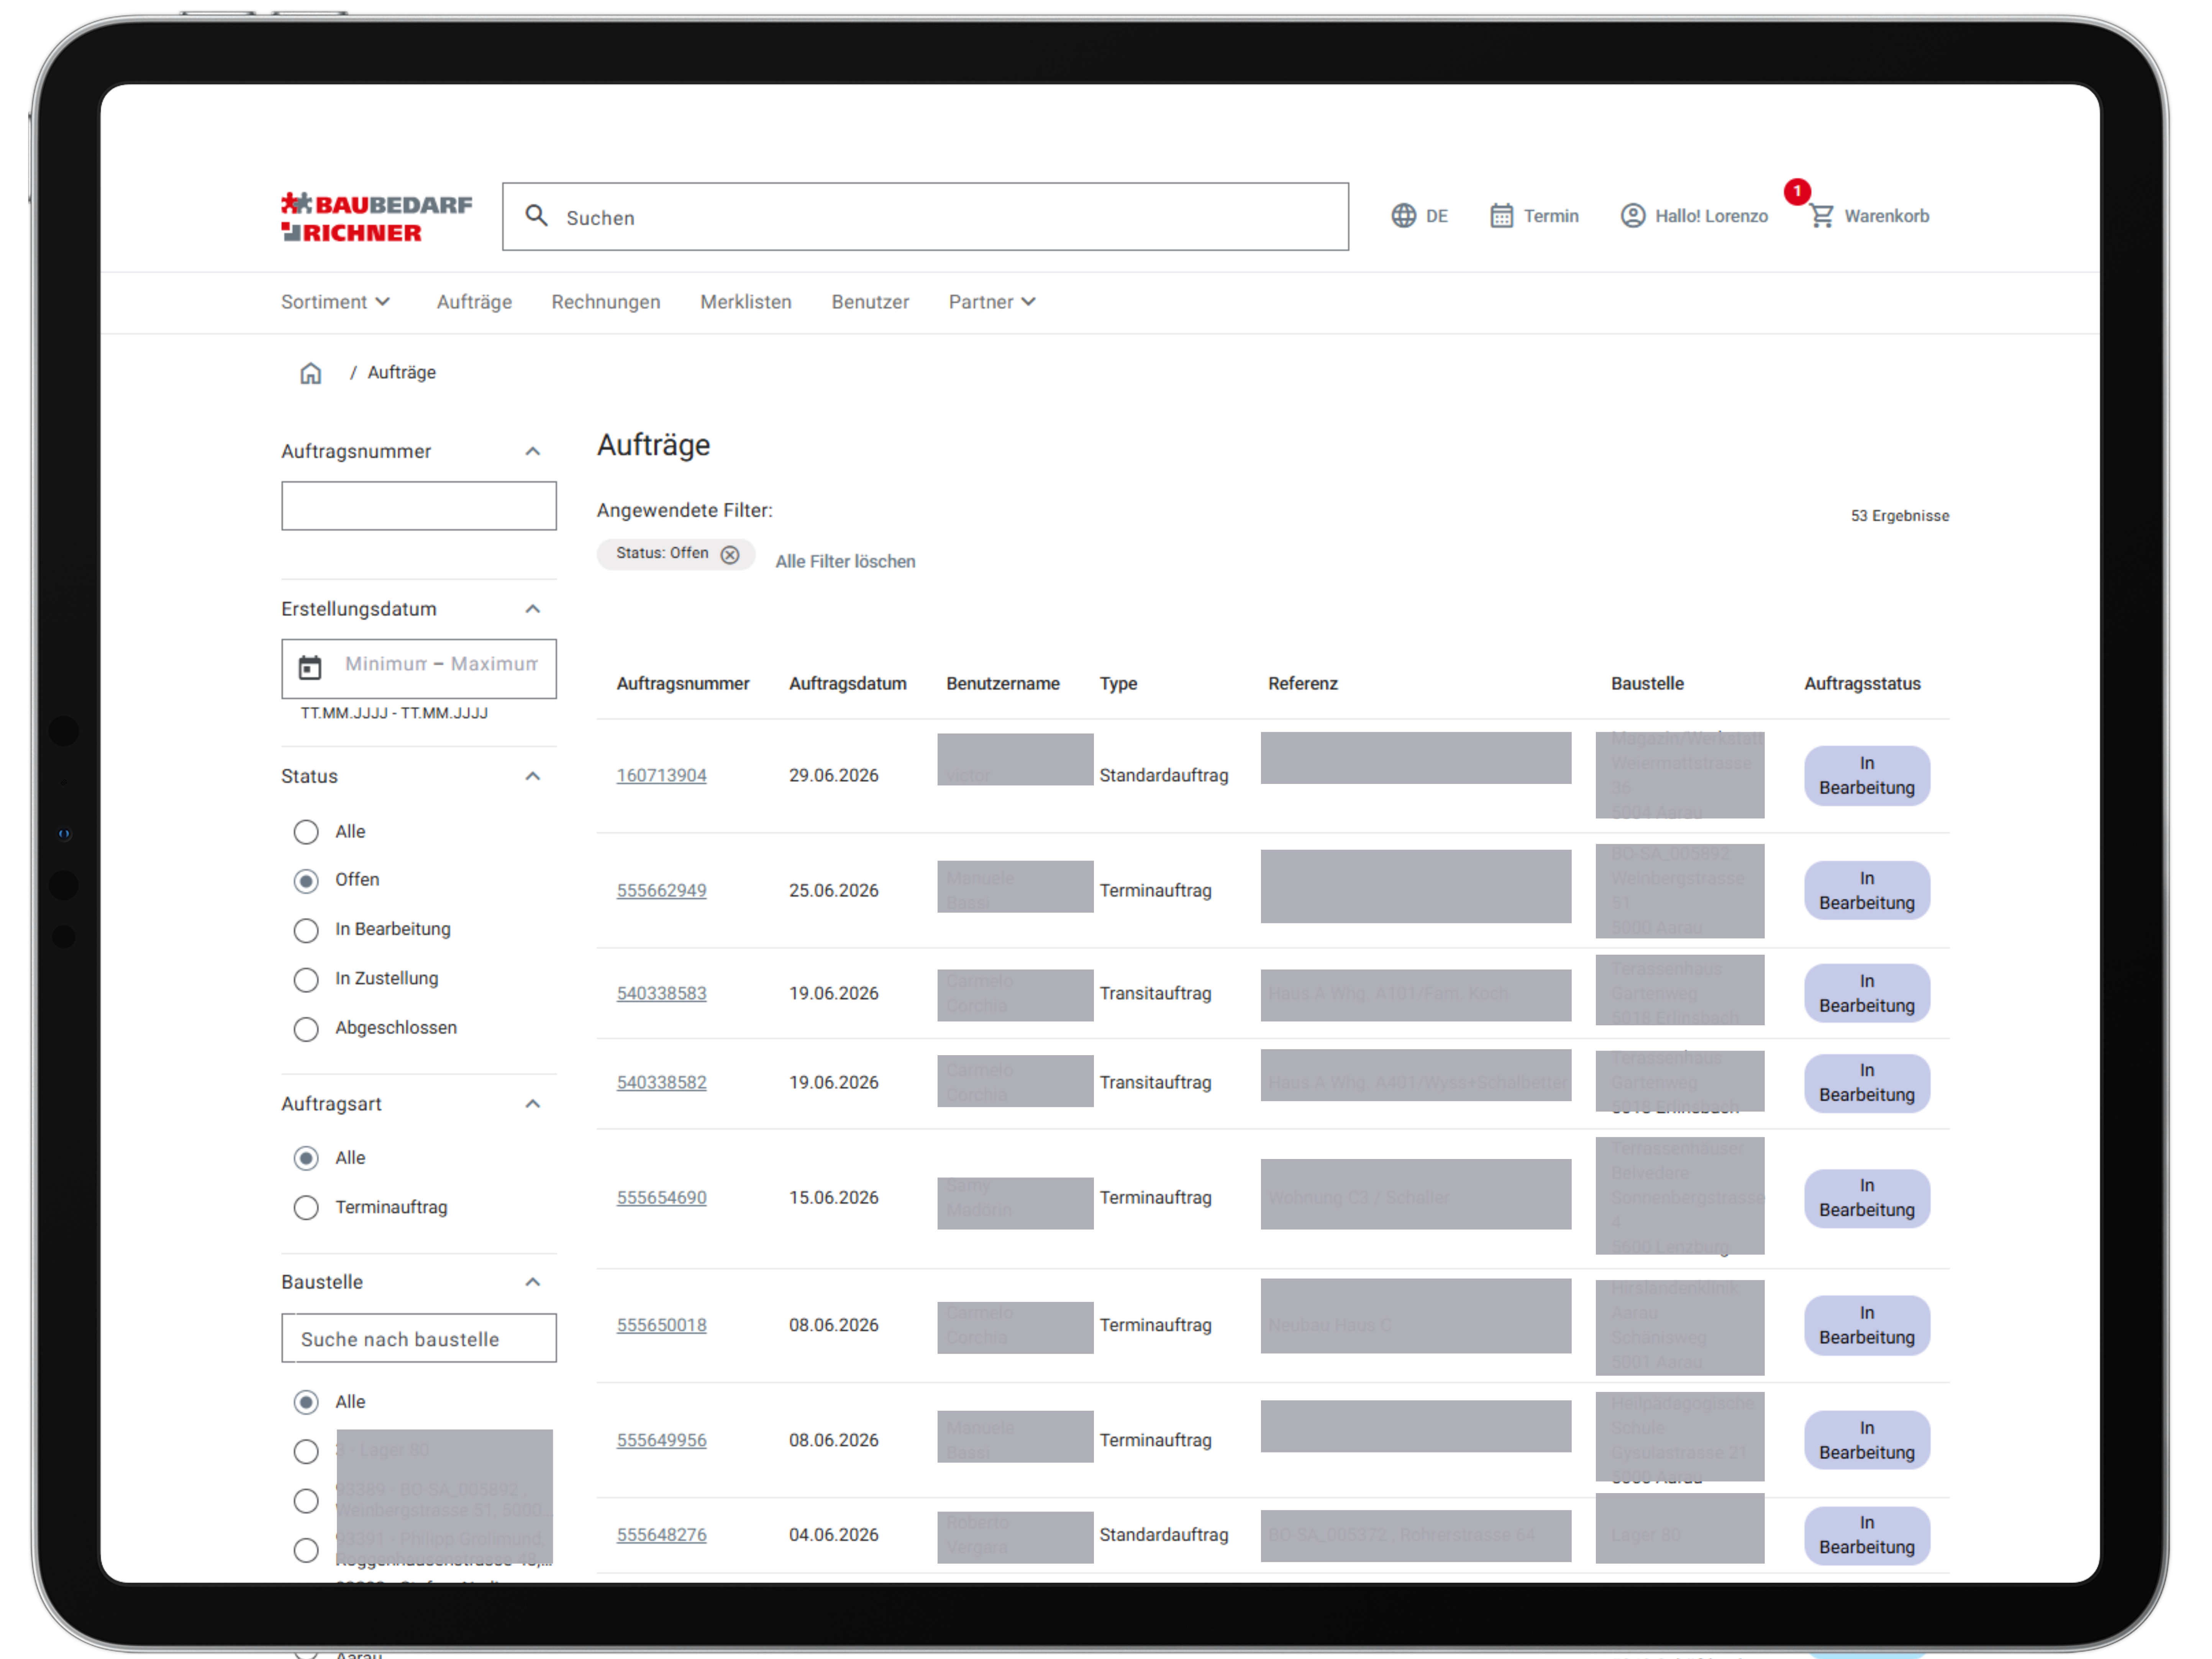The height and width of the screenshot is (1659, 2212).
Task: Go to home via breadcrumb icon
Action: tap(311, 373)
